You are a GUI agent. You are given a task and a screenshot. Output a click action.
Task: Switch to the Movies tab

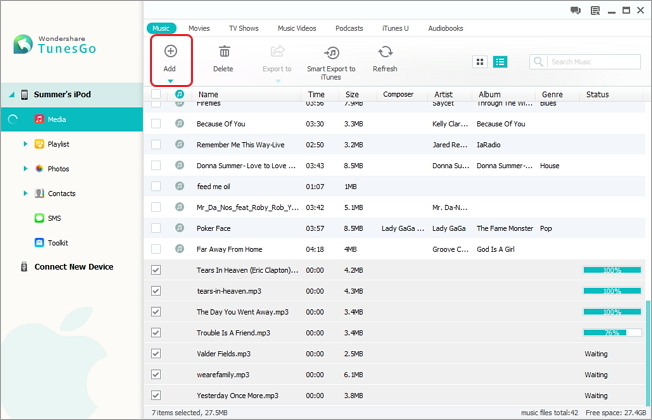tap(199, 28)
